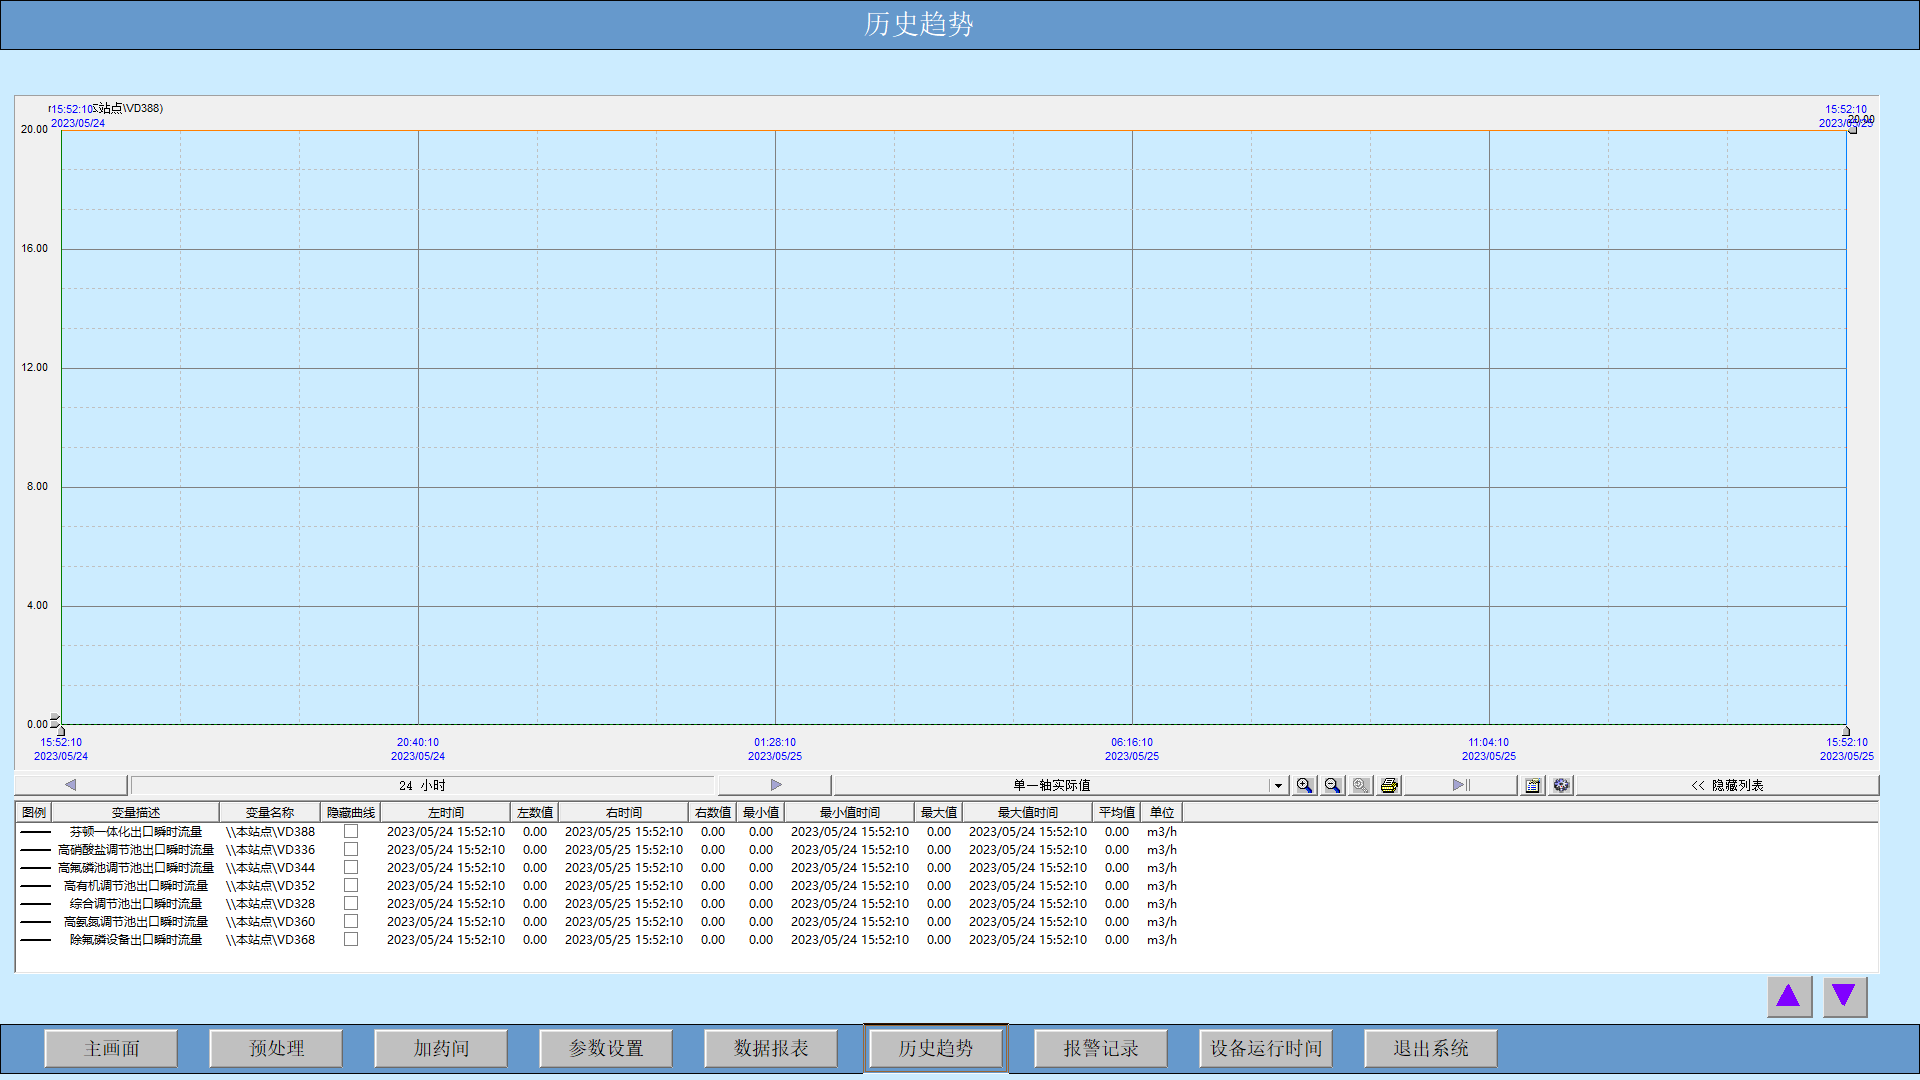1920x1080 pixels.
Task: Open the 预处理 page
Action: [276, 1048]
